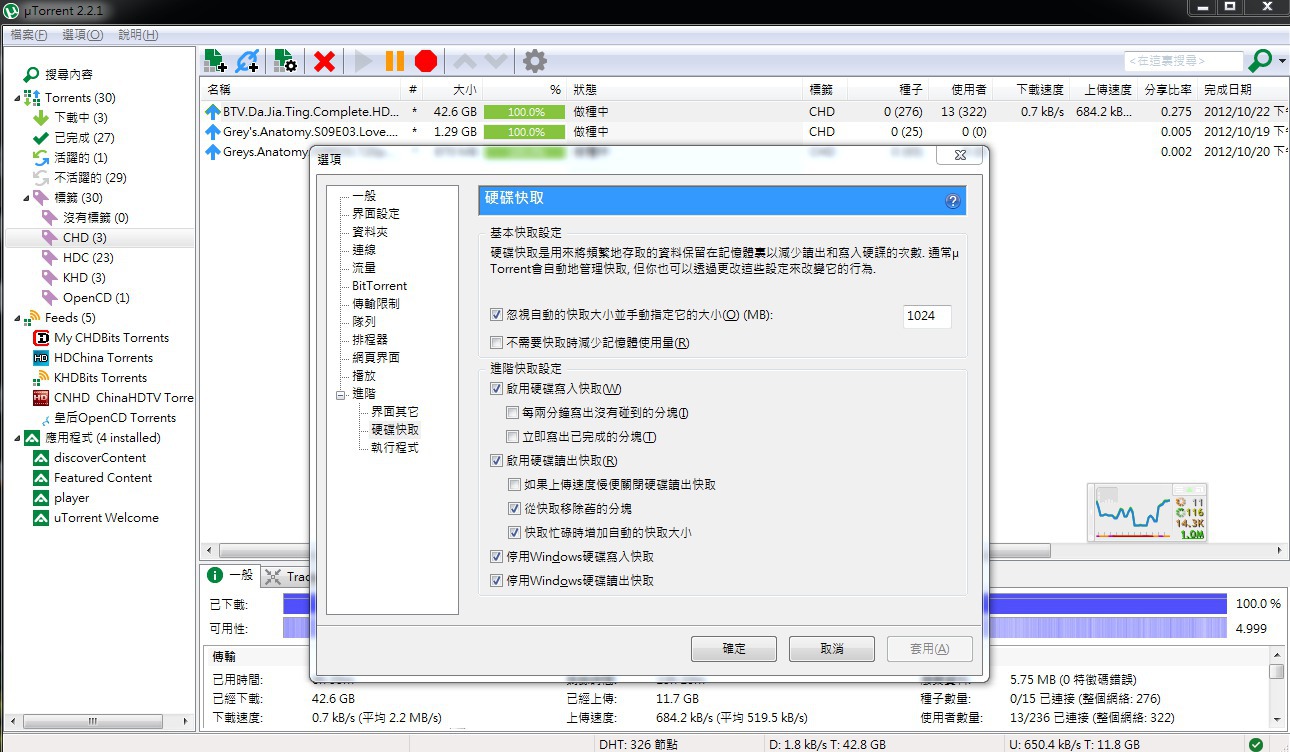Click the grey Start torrent play icon
Viewport: 1290px width, 752px height.
click(363, 62)
